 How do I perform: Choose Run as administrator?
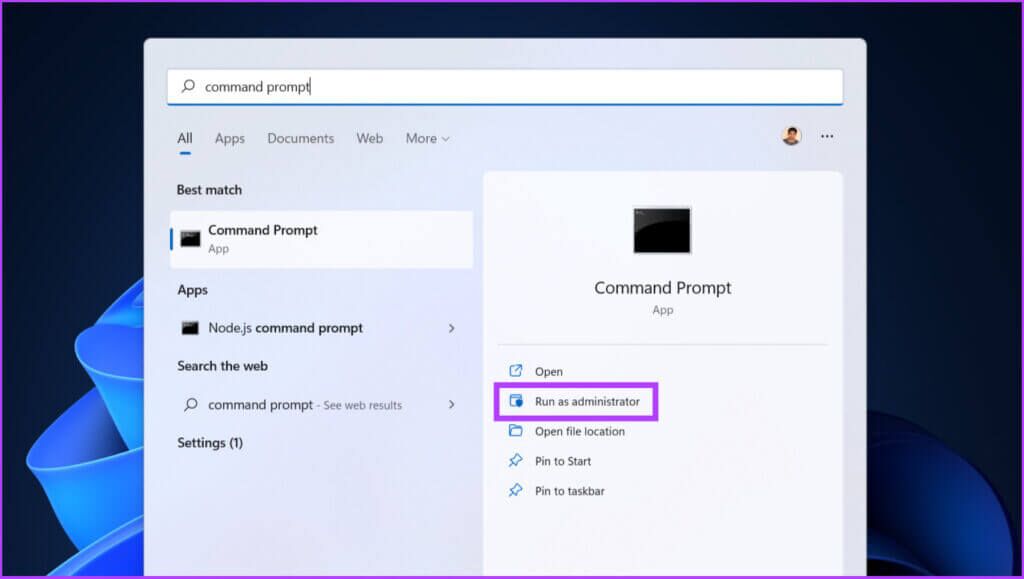(587, 401)
